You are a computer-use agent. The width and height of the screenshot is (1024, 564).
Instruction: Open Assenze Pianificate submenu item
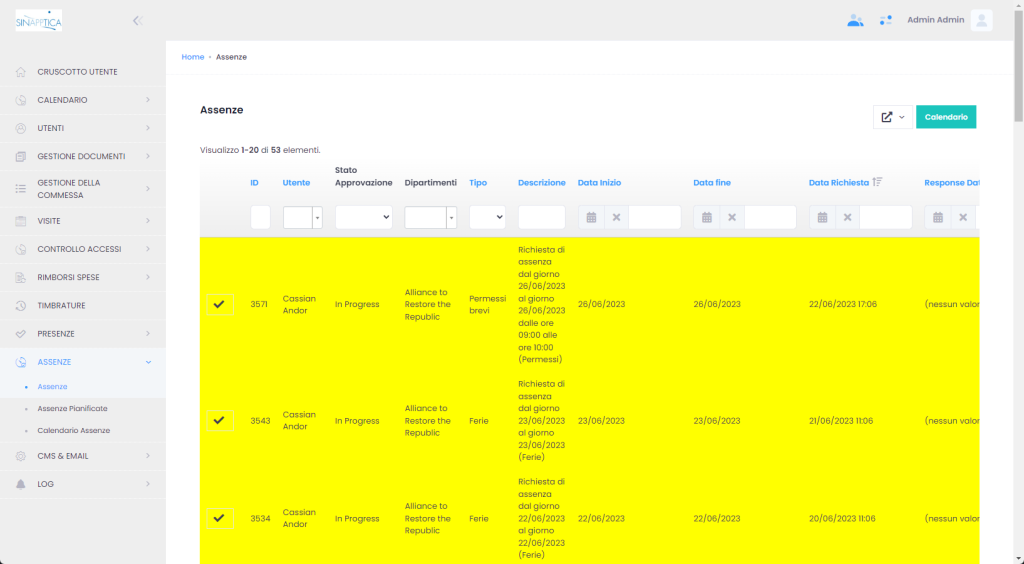(x=72, y=408)
